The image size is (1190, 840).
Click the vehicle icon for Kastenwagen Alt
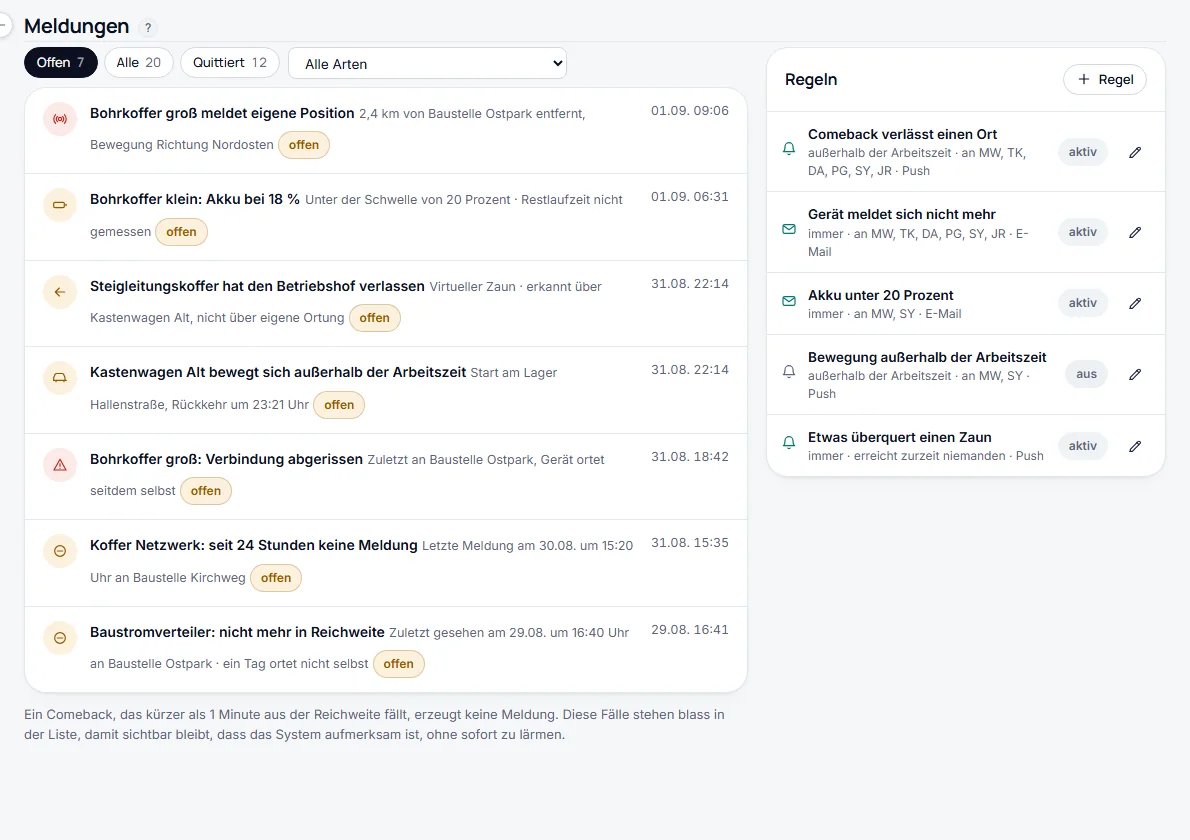[x=60, y=378]
